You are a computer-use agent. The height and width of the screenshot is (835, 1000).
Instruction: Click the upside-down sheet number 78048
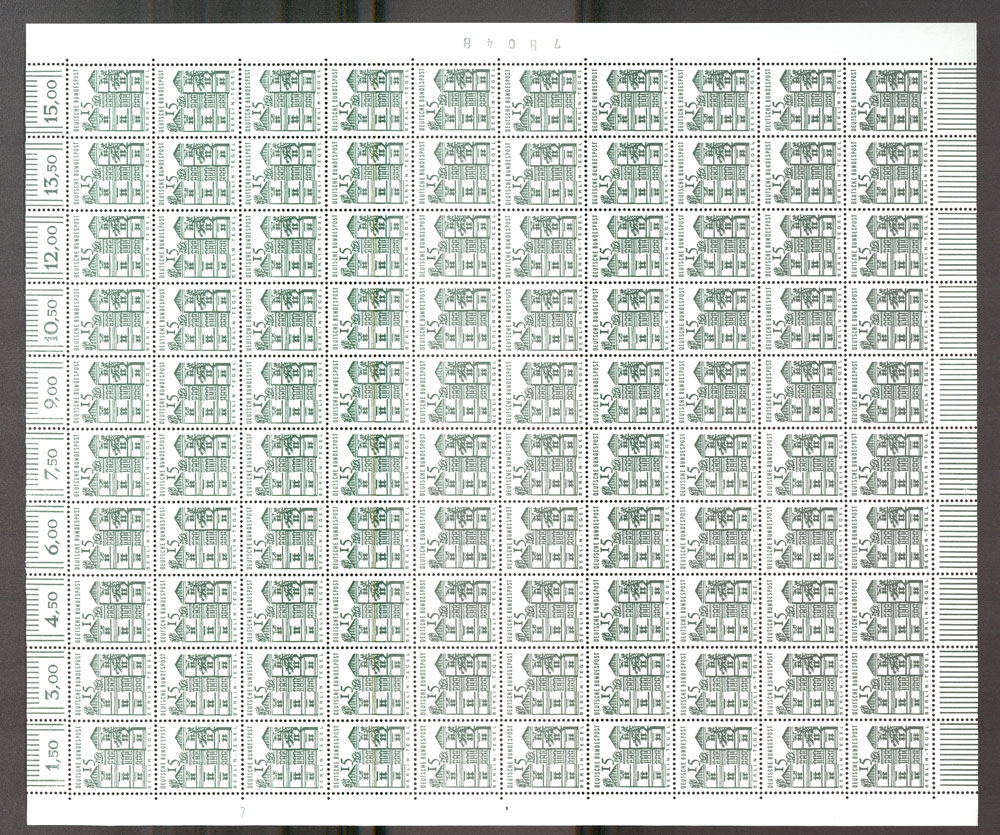point(511,43)
